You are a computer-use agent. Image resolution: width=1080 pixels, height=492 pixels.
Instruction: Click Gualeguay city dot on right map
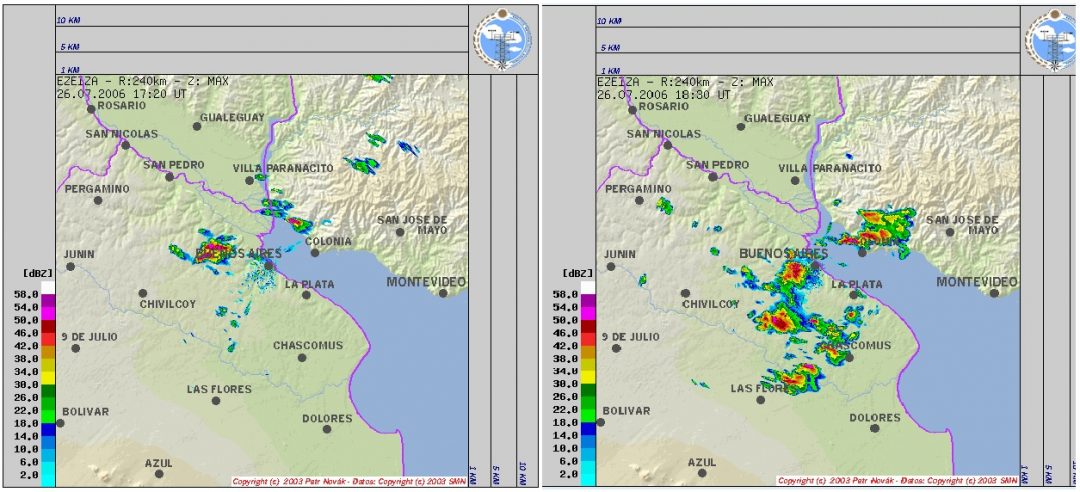point(741,128)
